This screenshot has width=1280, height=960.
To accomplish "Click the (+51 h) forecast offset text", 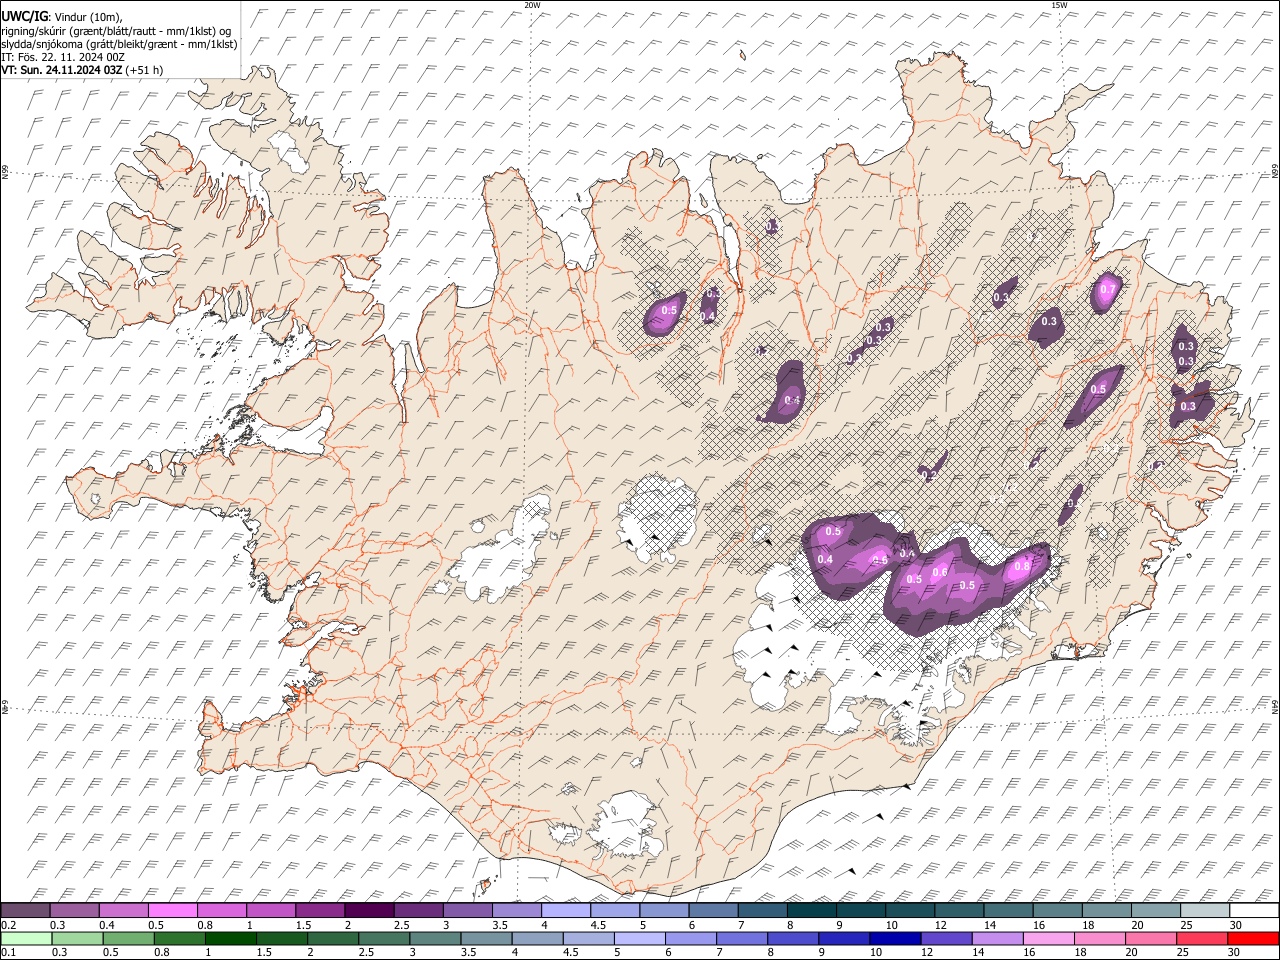I will click(145, 70).
